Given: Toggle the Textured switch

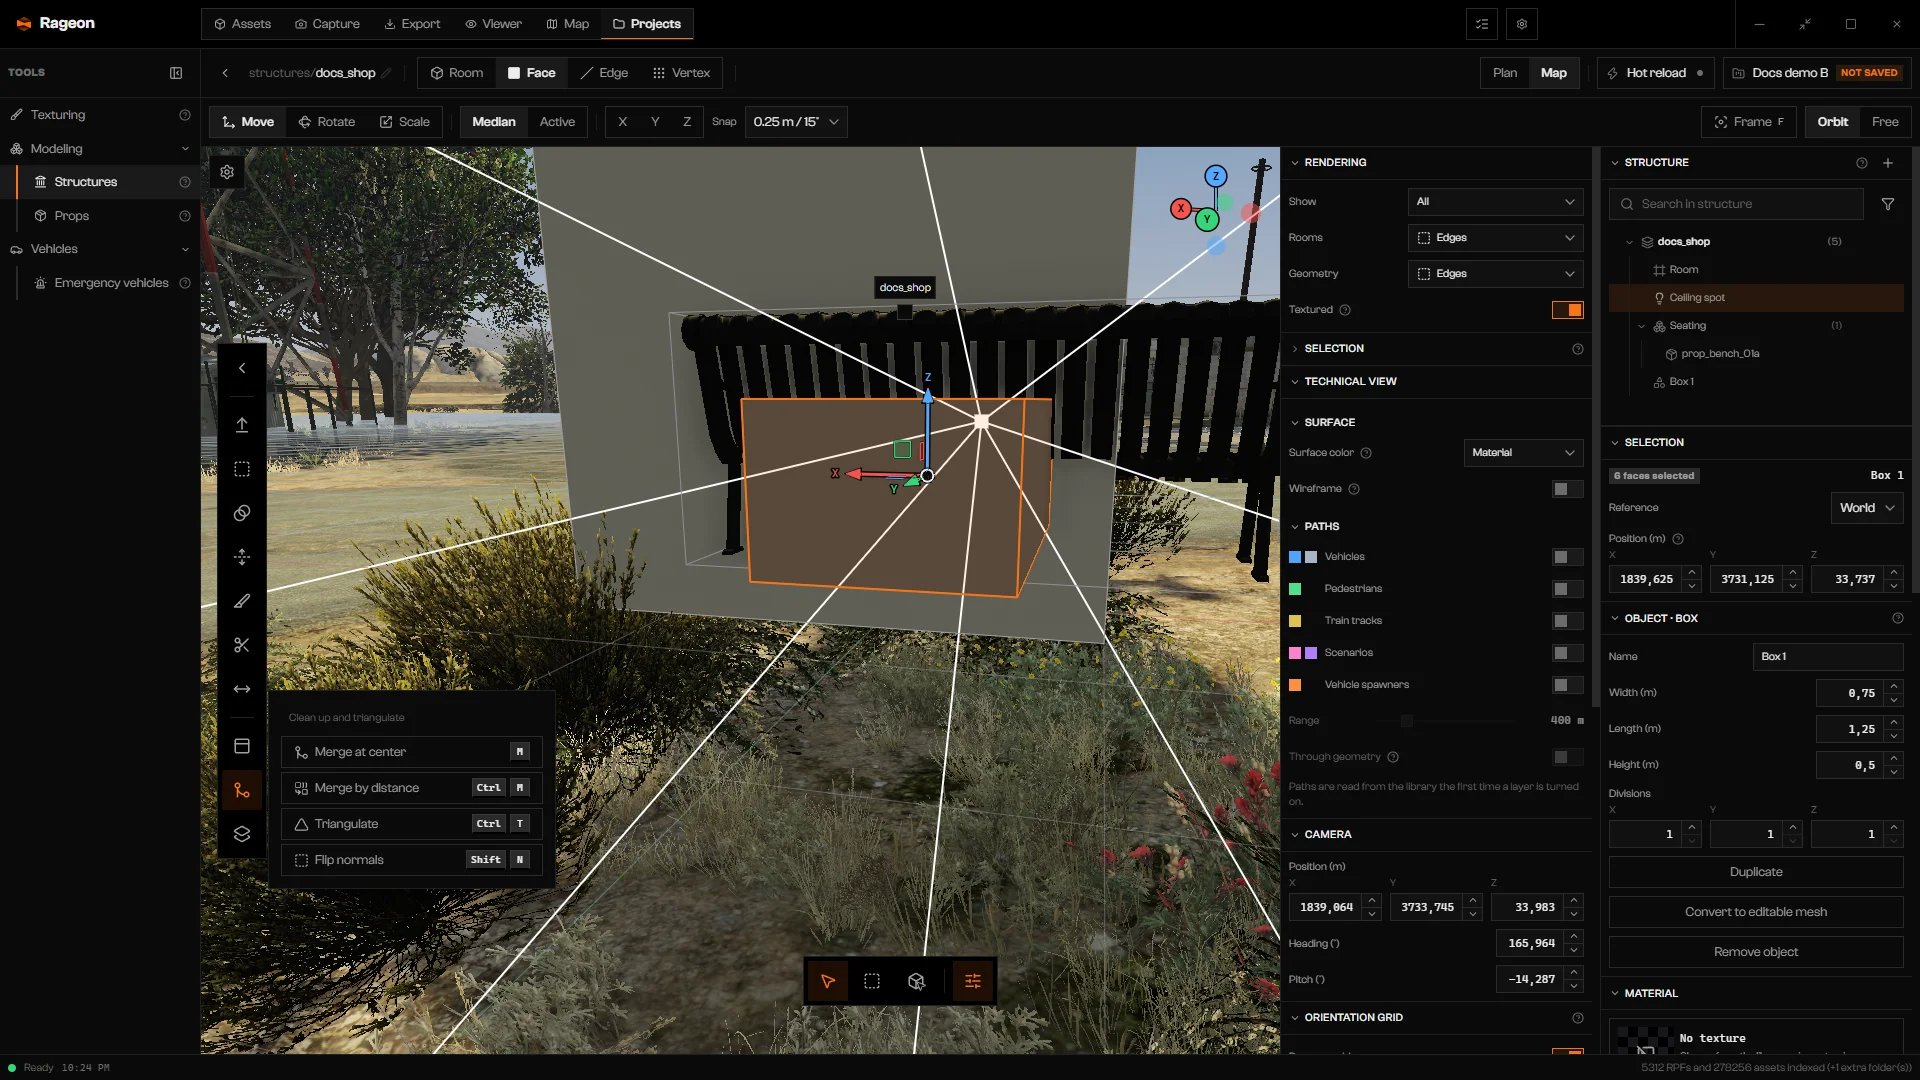Looking at the screenshot, I should point(1567,310).
